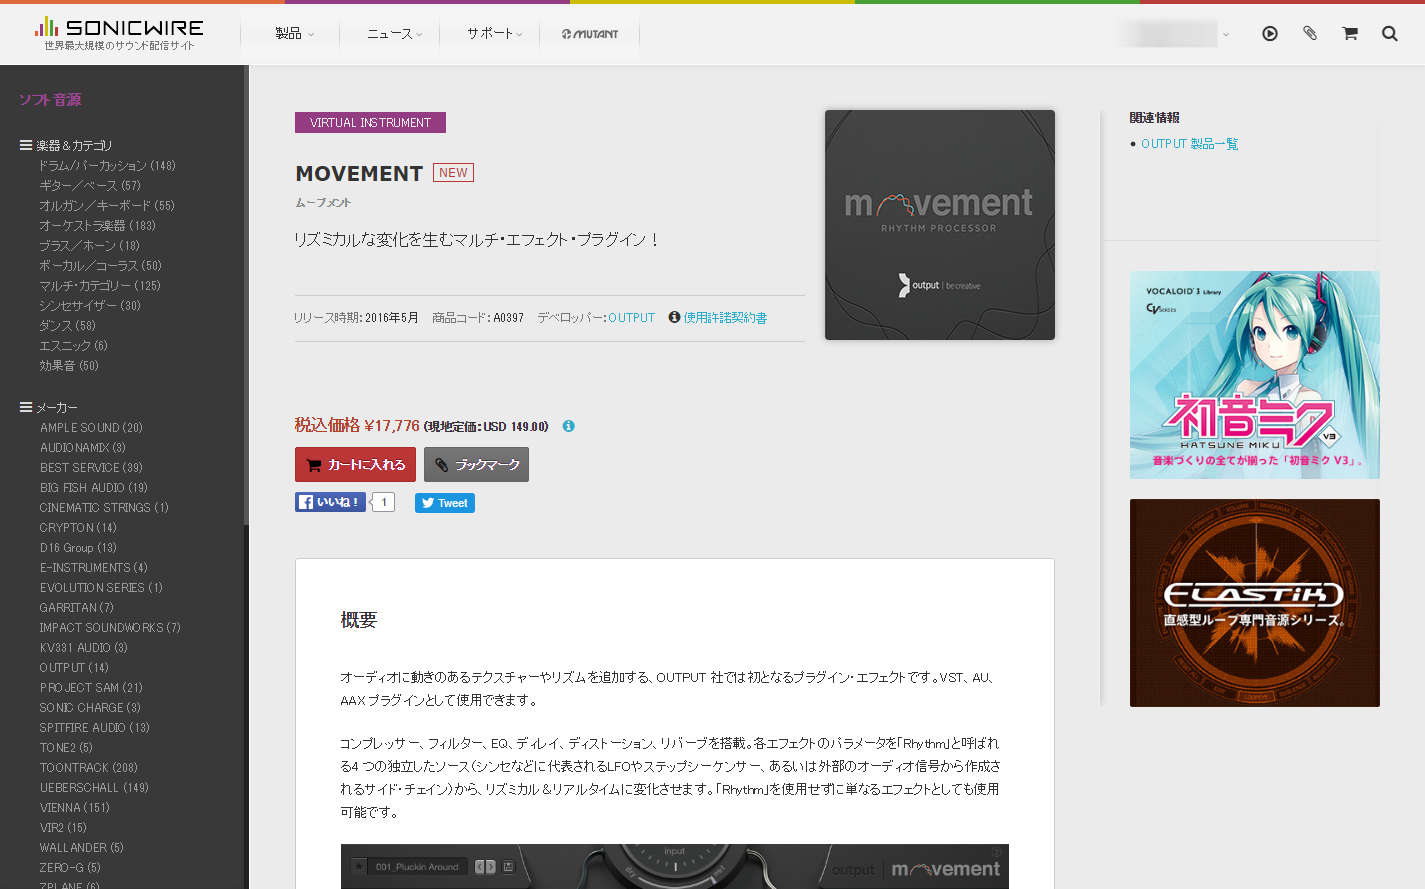
Task: Open BEST SERVICE (39) maker
Action: tap(91, 468)
